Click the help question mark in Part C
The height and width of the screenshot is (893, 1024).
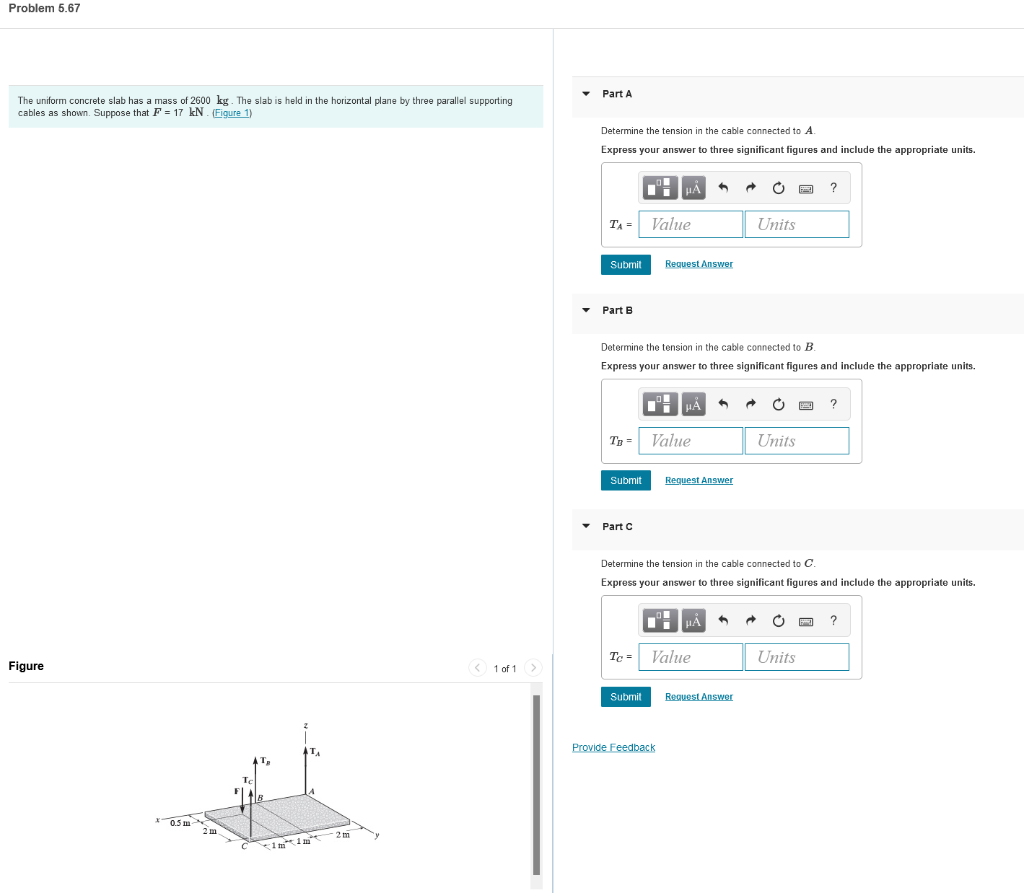coord(833,620)
